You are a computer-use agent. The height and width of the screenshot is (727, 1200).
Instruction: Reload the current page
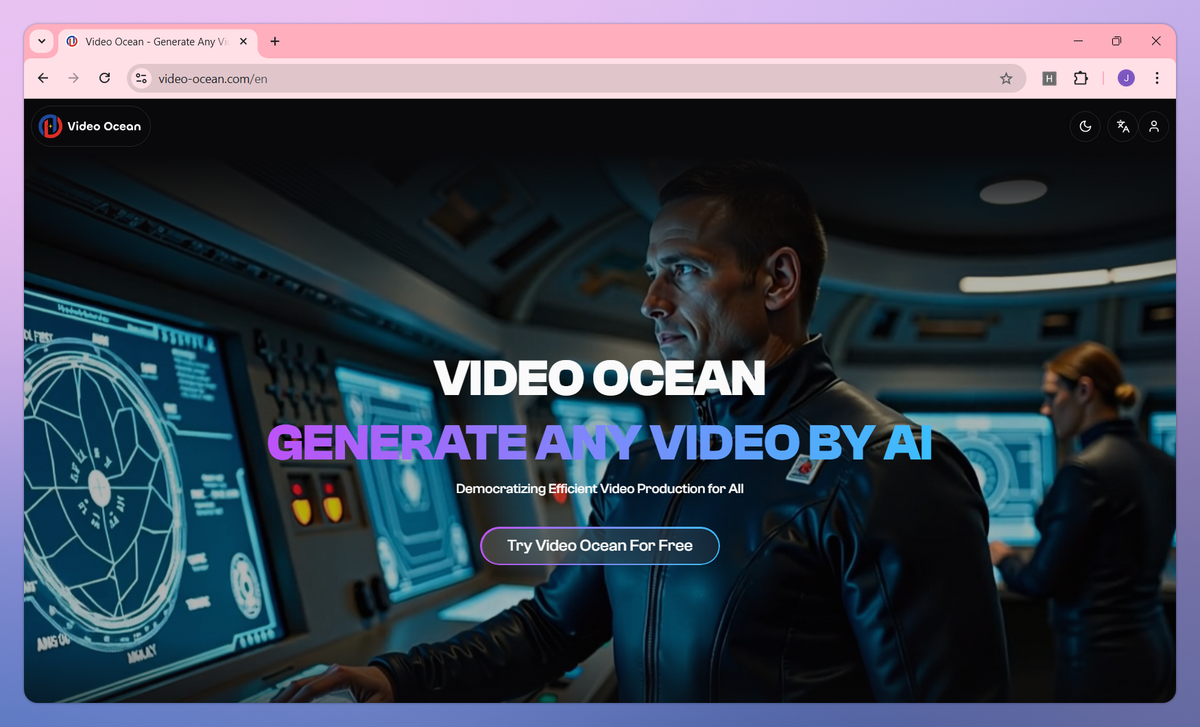[104, 78]
